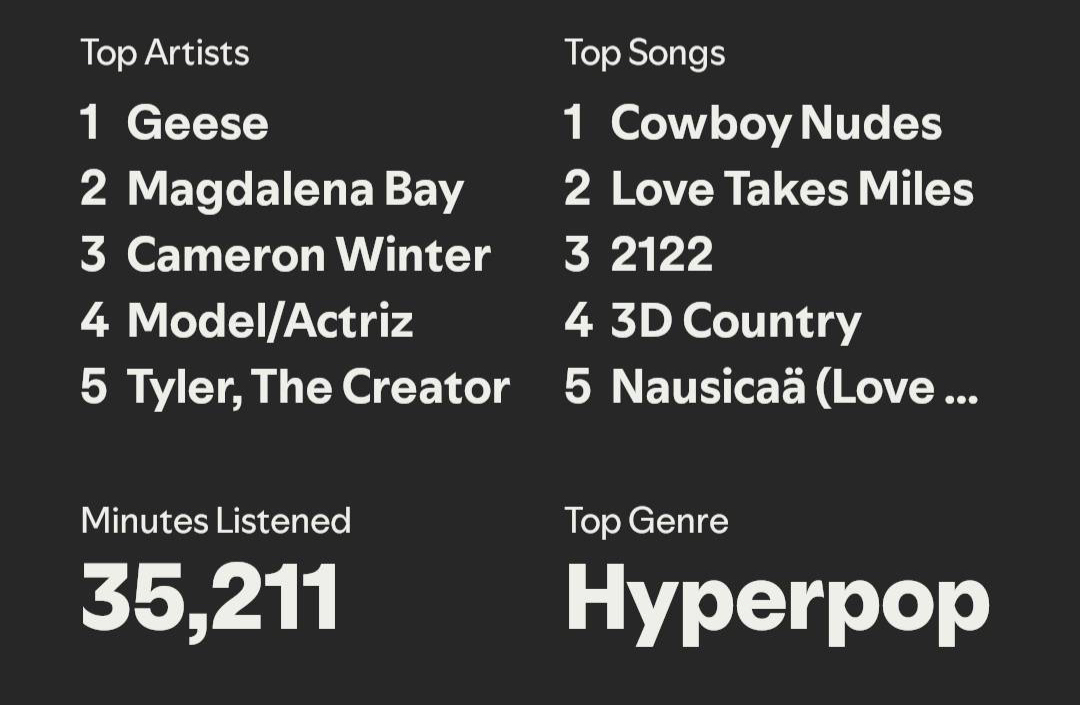The image size is (1080, 705).
Task: Click the Top Songs heading
Action: point(645,53)
